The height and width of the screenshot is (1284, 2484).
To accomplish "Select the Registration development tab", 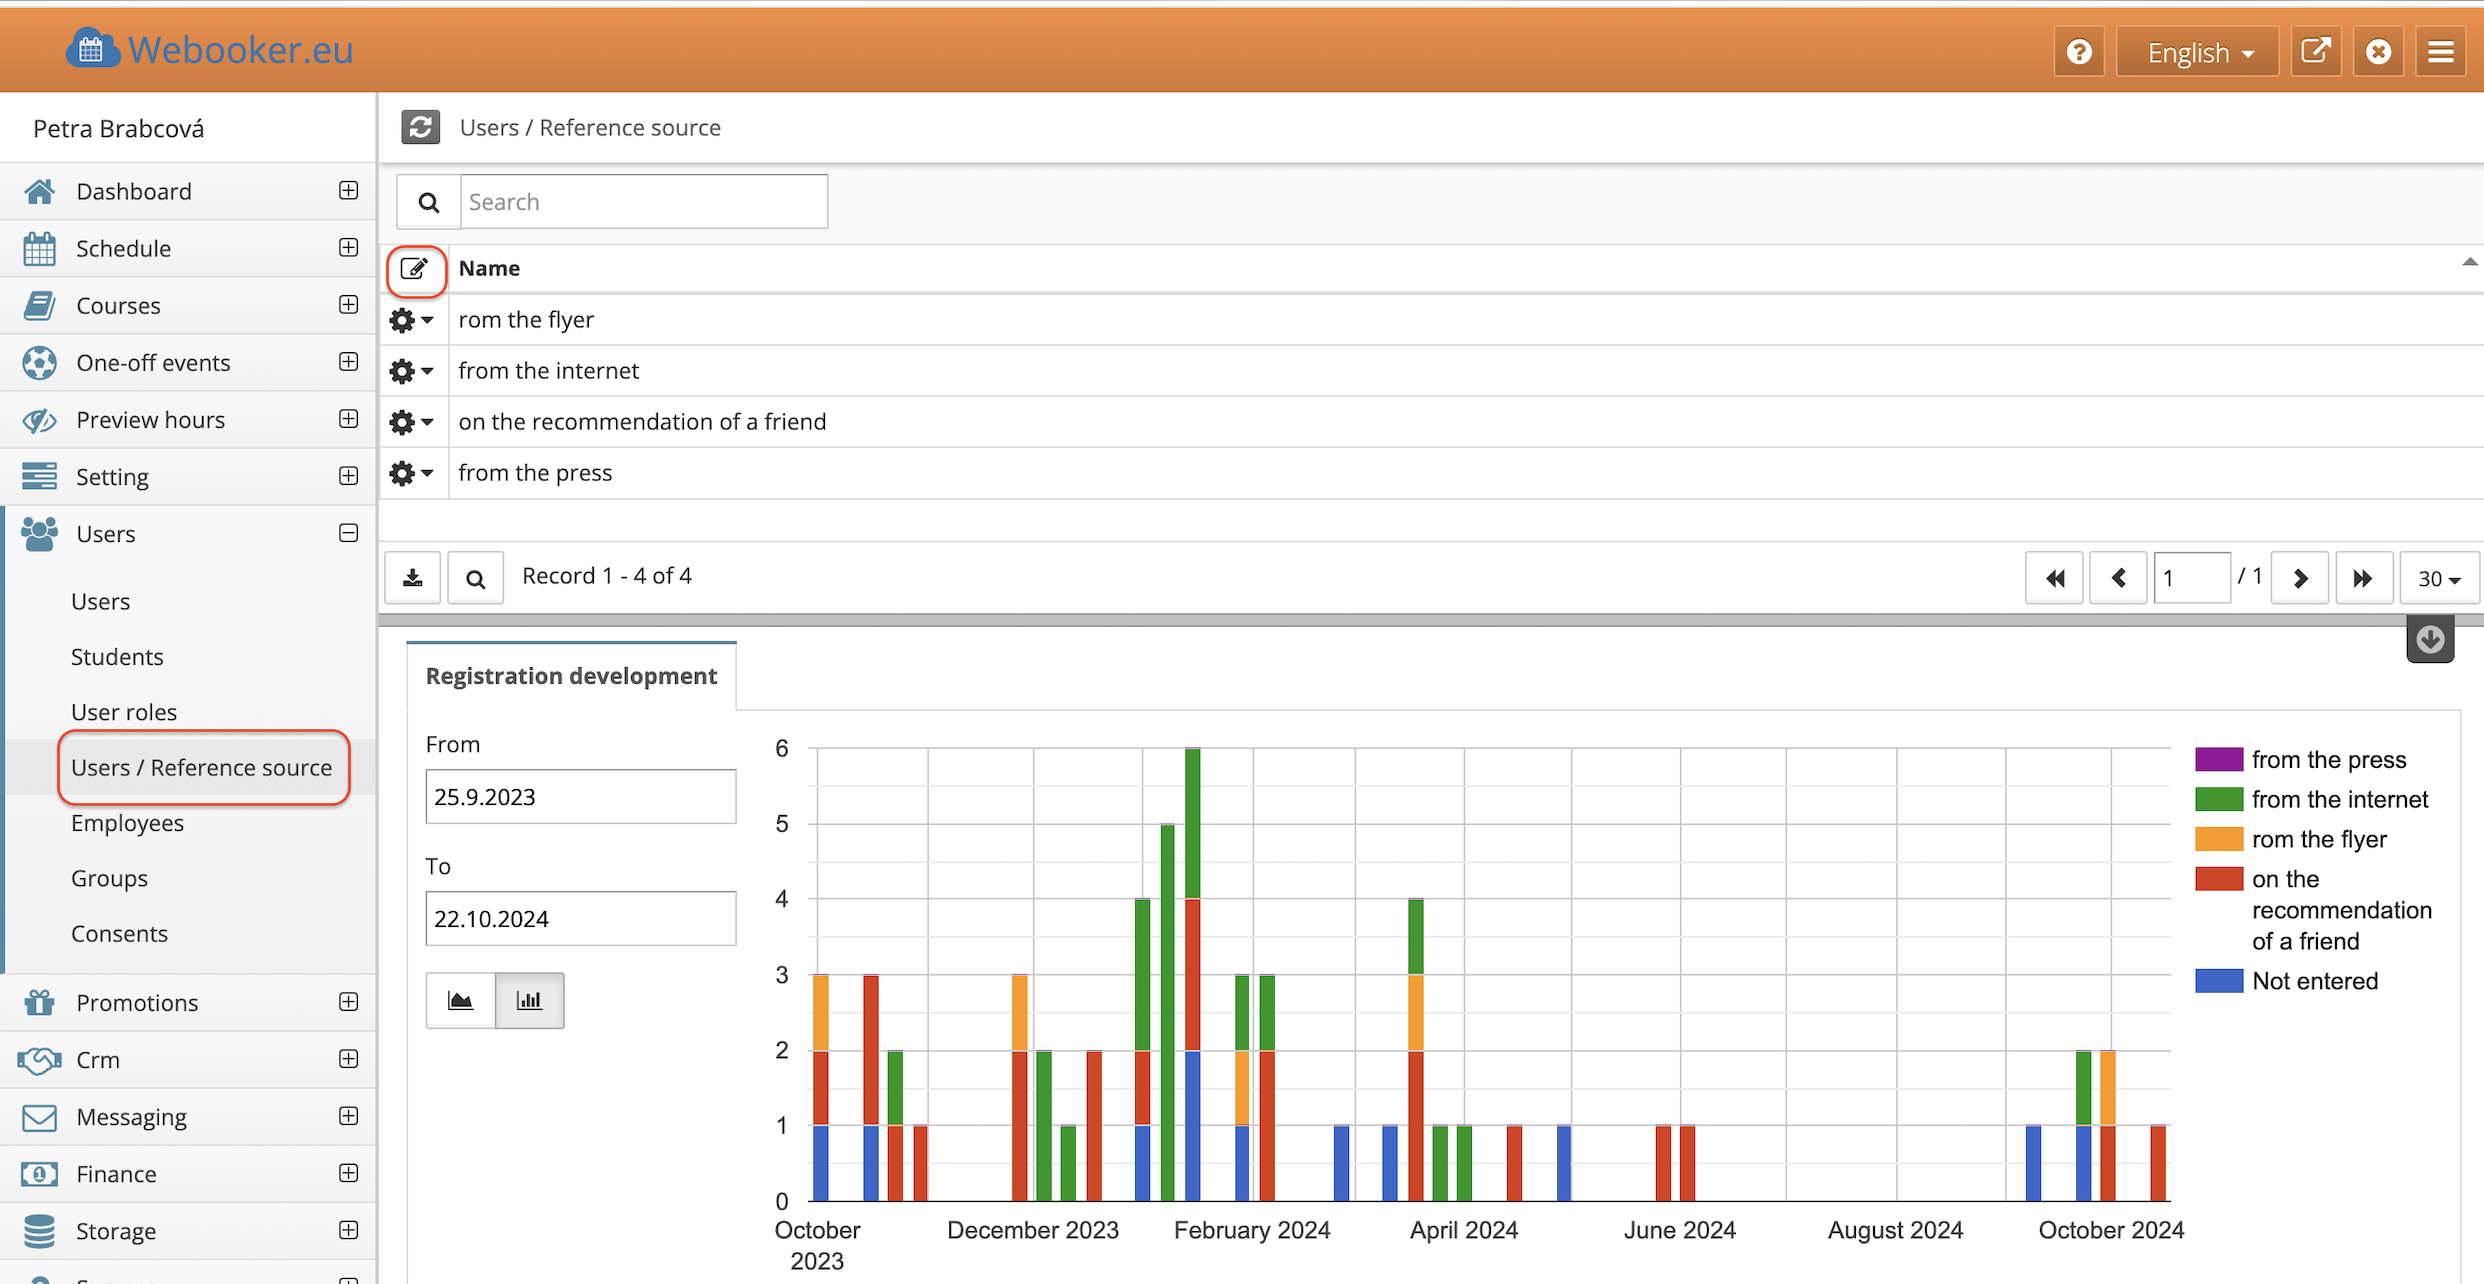I will pos(571,676).
